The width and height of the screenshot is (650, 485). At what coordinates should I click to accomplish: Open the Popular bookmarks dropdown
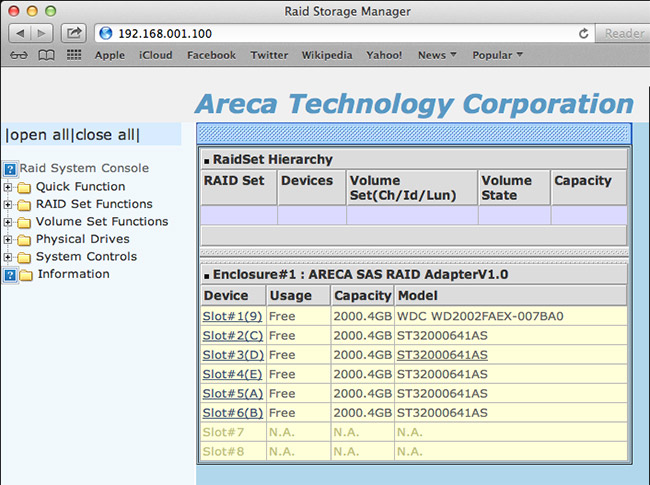click(497, 55)
